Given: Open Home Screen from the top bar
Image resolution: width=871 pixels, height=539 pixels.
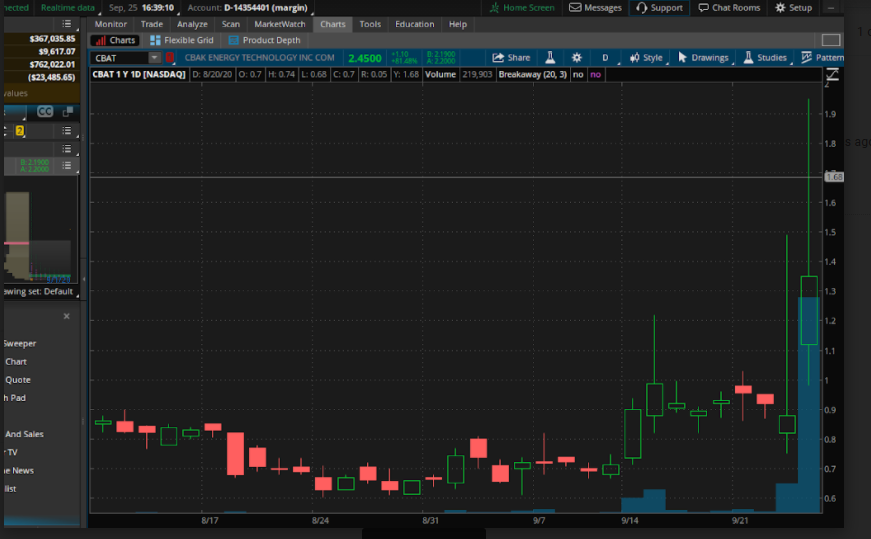Looking at the screenshot, I should 522,8.
